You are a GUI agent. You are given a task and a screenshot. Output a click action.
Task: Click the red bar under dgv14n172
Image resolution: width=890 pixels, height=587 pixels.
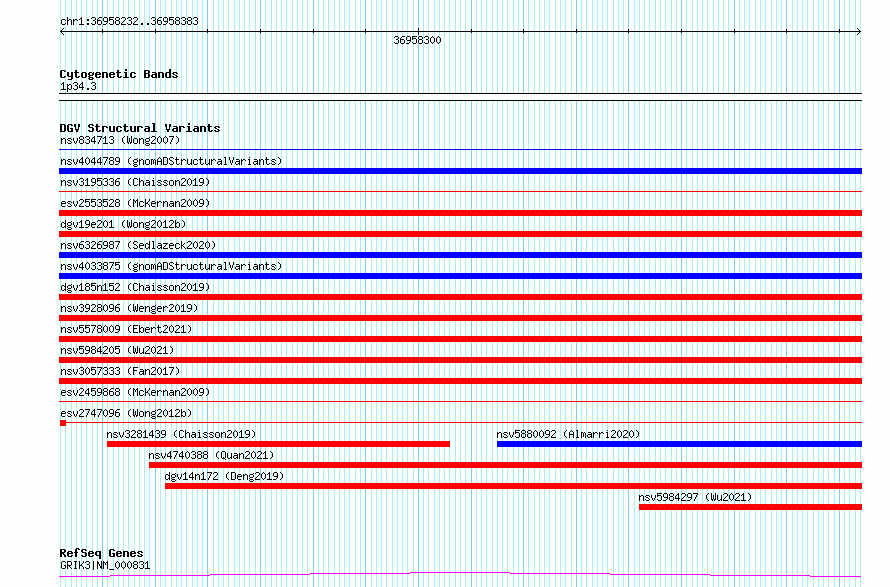pyautogui.click(x=513, y=486)
